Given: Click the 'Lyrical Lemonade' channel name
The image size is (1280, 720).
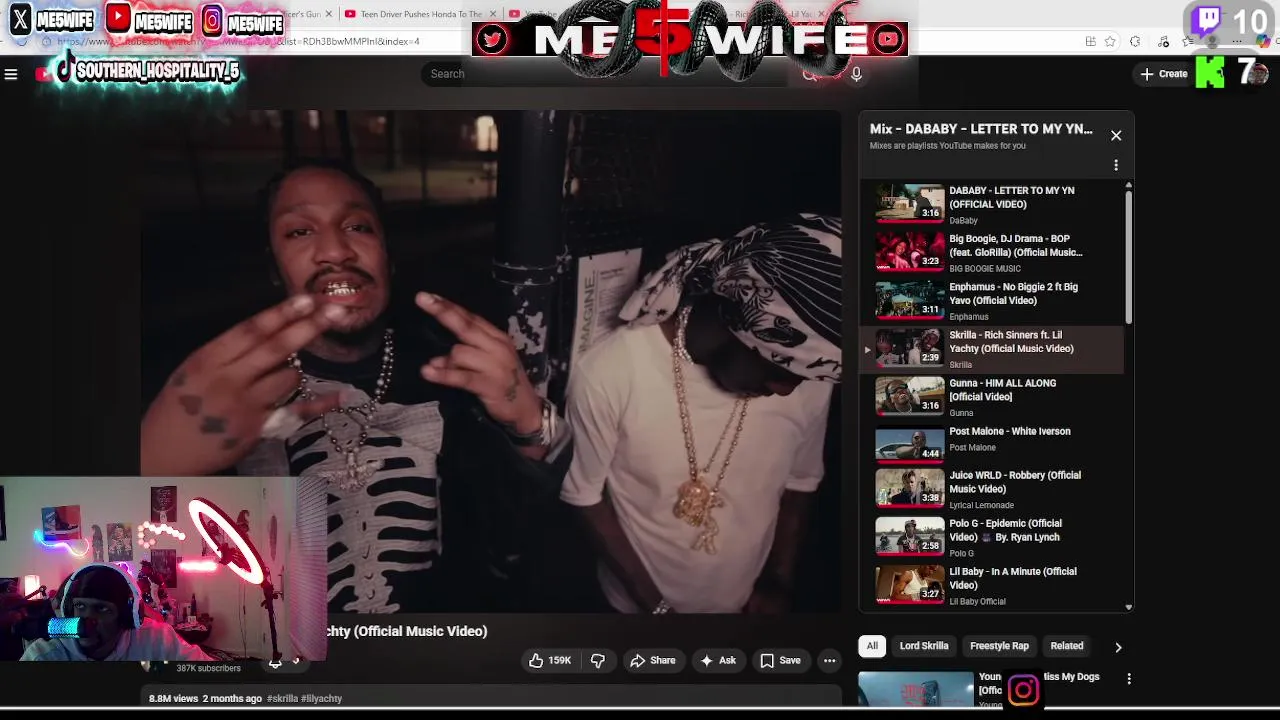Looking at the screenshot, I should 981,506.
